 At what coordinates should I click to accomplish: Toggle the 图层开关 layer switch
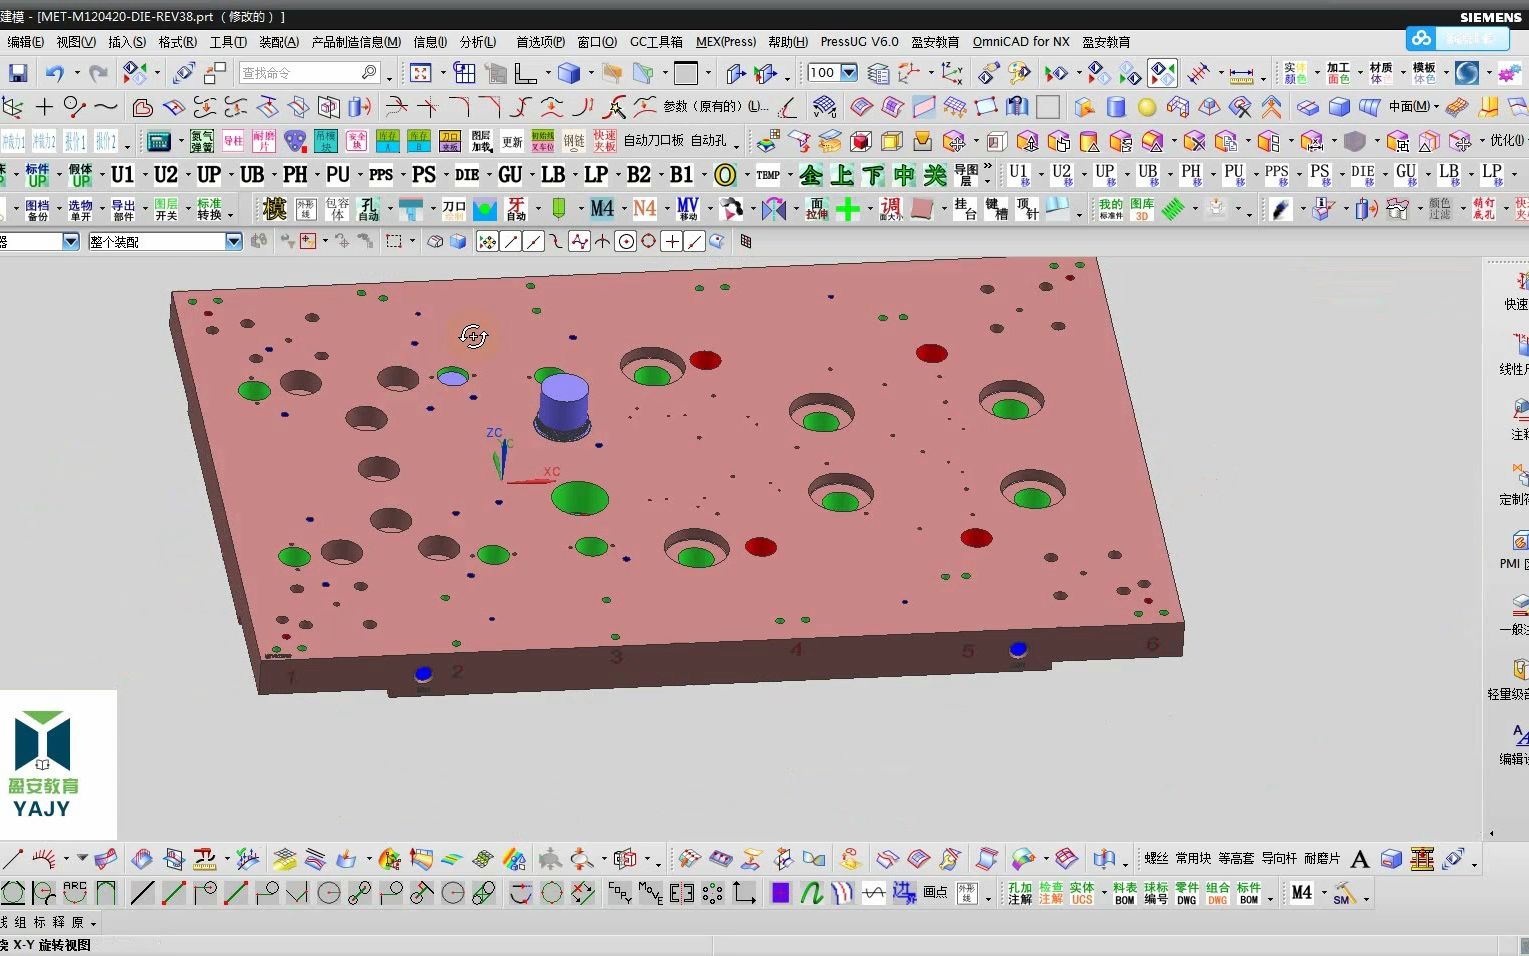tap(166, 209)
